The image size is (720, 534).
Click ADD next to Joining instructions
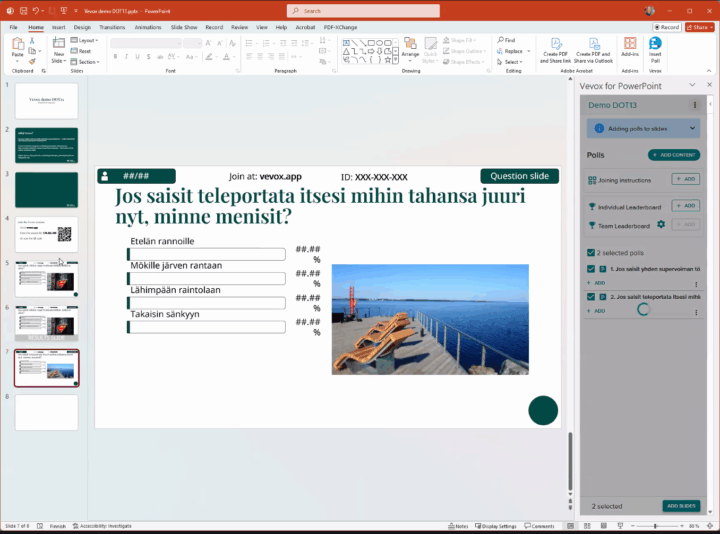(686, 179)
